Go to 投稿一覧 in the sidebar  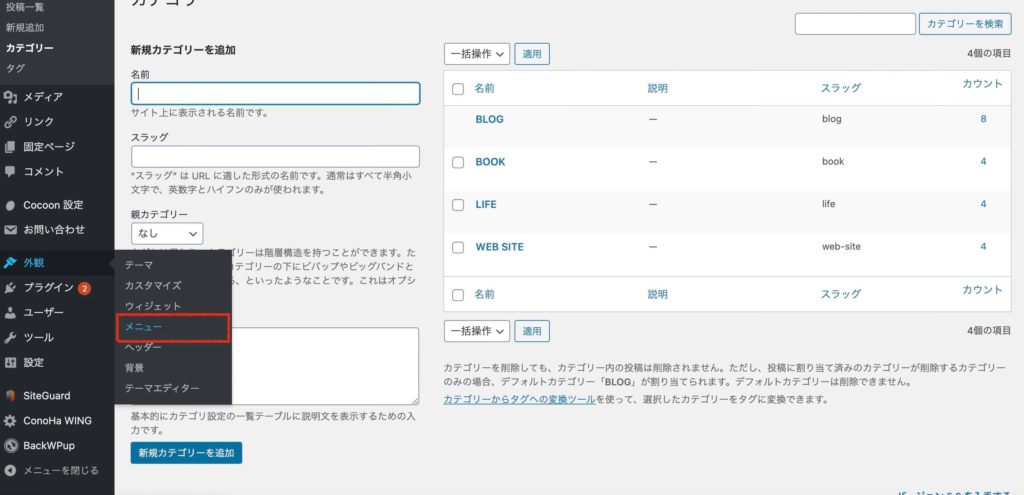click(25, 8)
